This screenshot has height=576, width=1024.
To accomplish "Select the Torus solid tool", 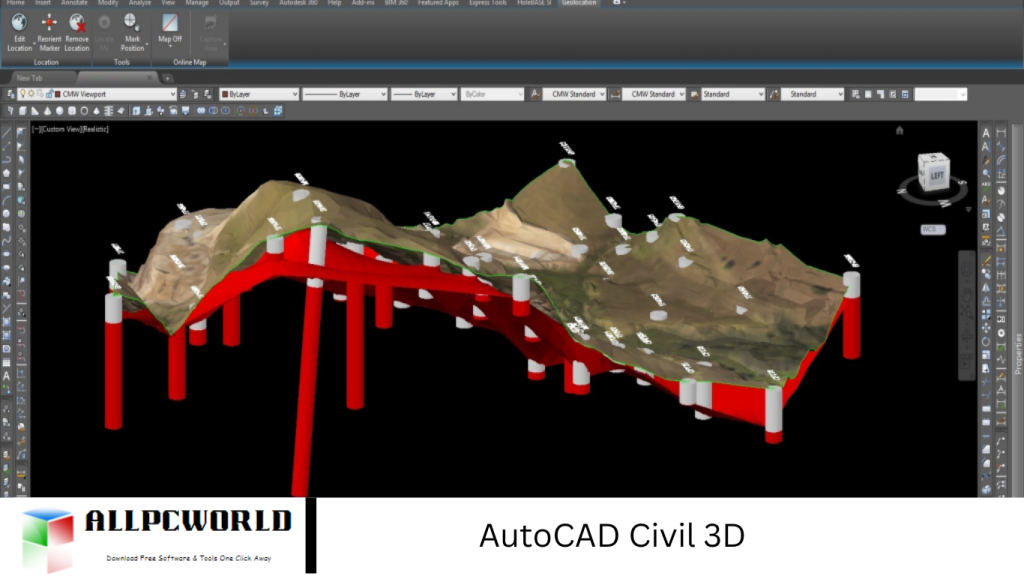I will coord(84,111).
